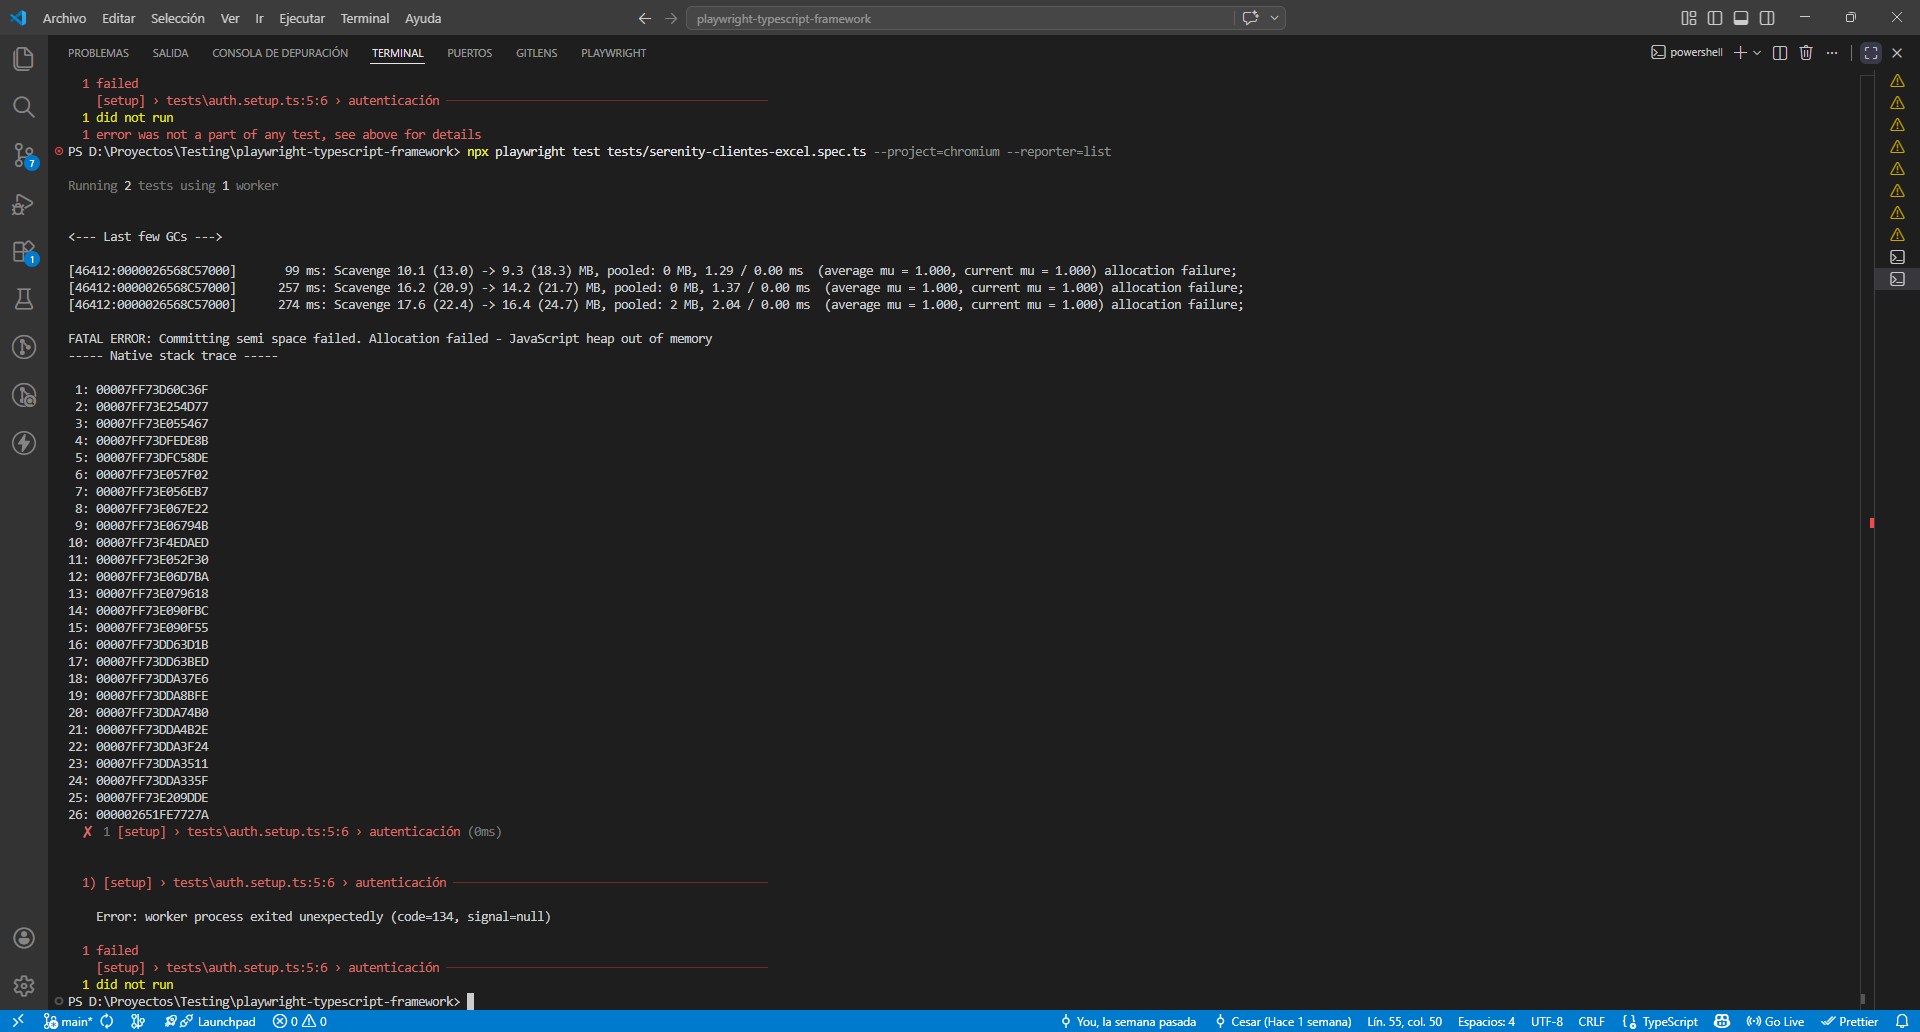Switch to the PLAYWRIGHT tab
The image size is (1920, 1032).
[612, 53]
